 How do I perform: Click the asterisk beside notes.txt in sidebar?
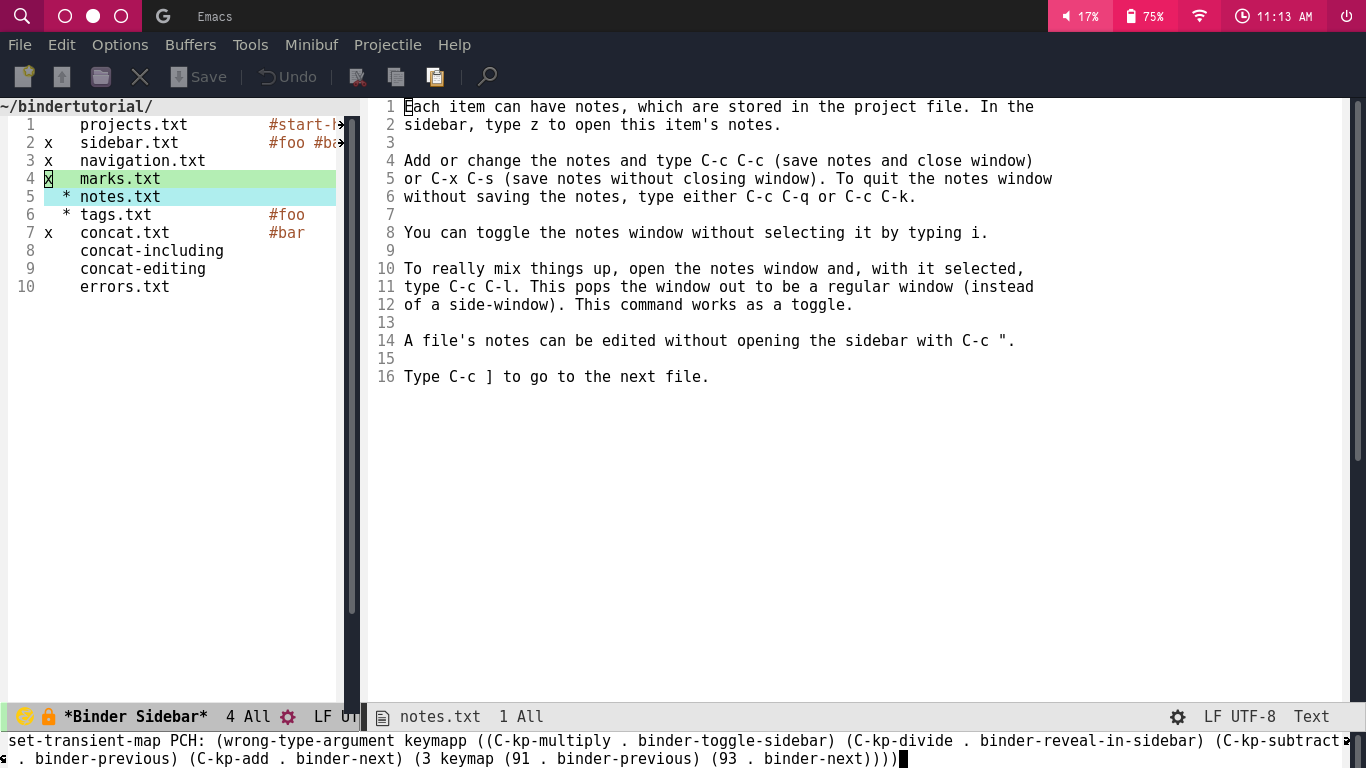point(66,197)
